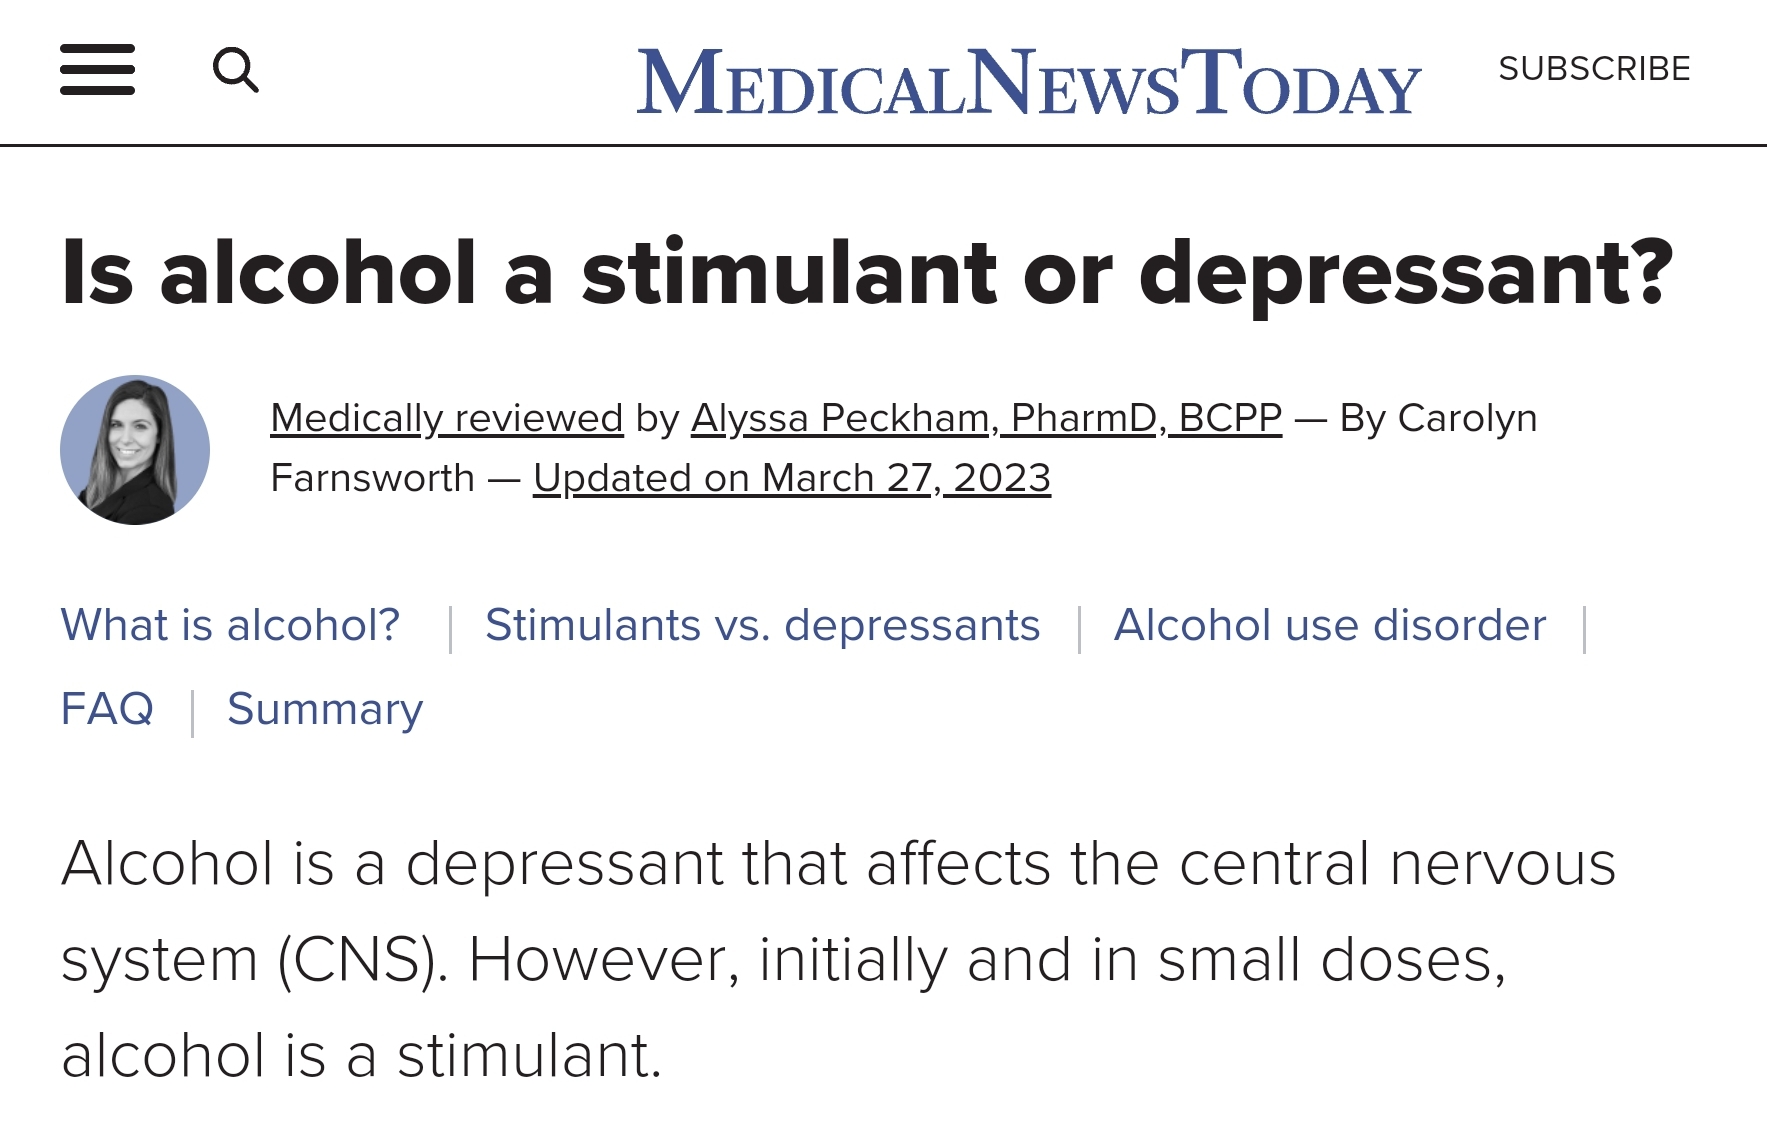Jump to What is alcohol? section
Screen dimensions: 1767x1134
230,625
